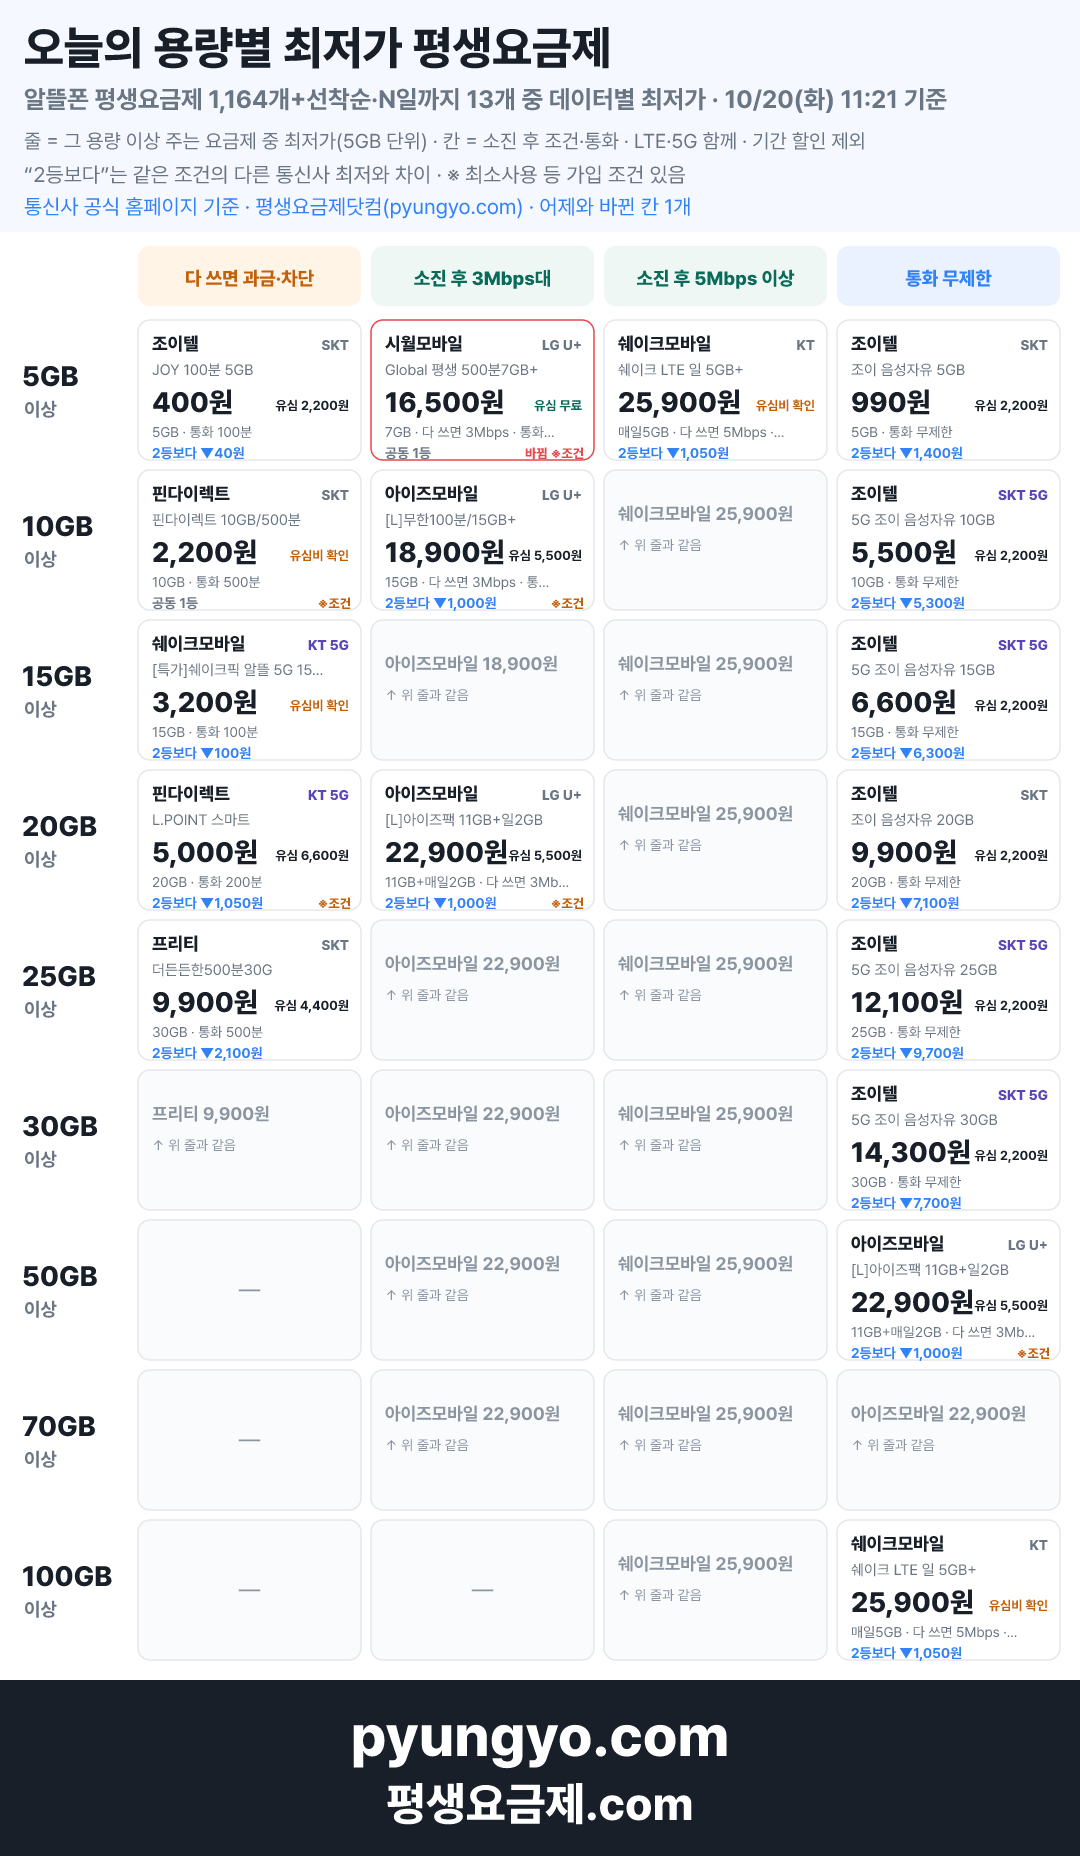The image size is (1080, 1856).
Task: Open the 조이텔 'JOY 100분 5GB' plan card
Action: [x=249, y=390]
